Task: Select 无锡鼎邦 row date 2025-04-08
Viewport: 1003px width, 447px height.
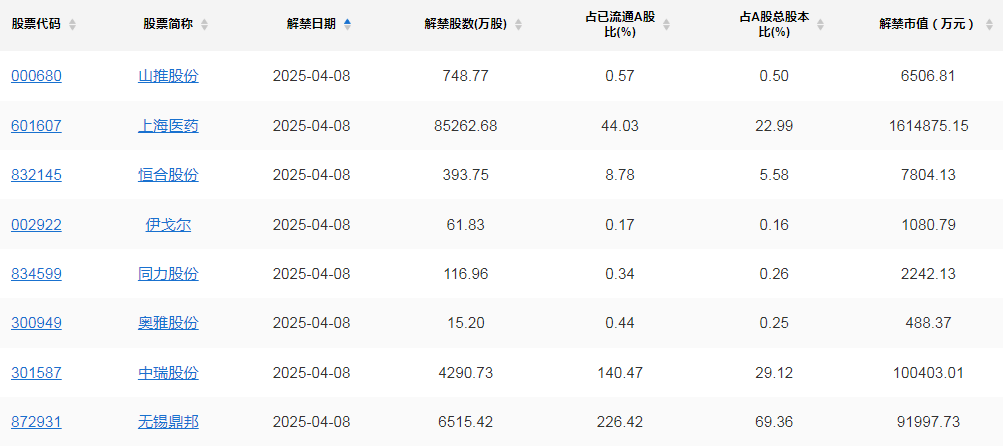Action: pos(312,422)
